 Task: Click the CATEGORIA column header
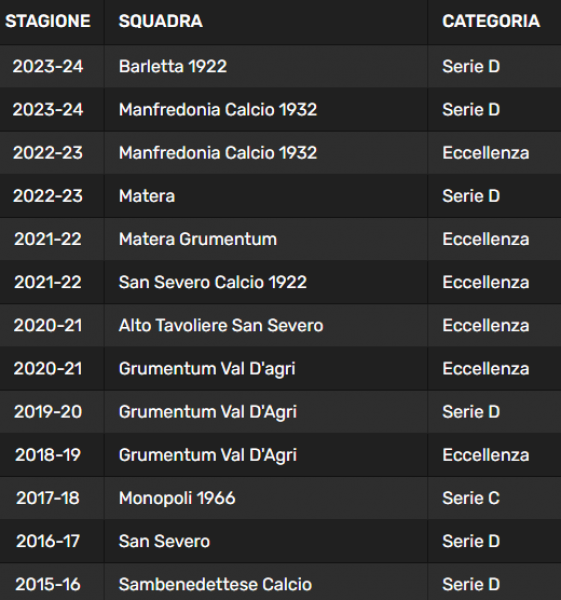pos(491,21)
